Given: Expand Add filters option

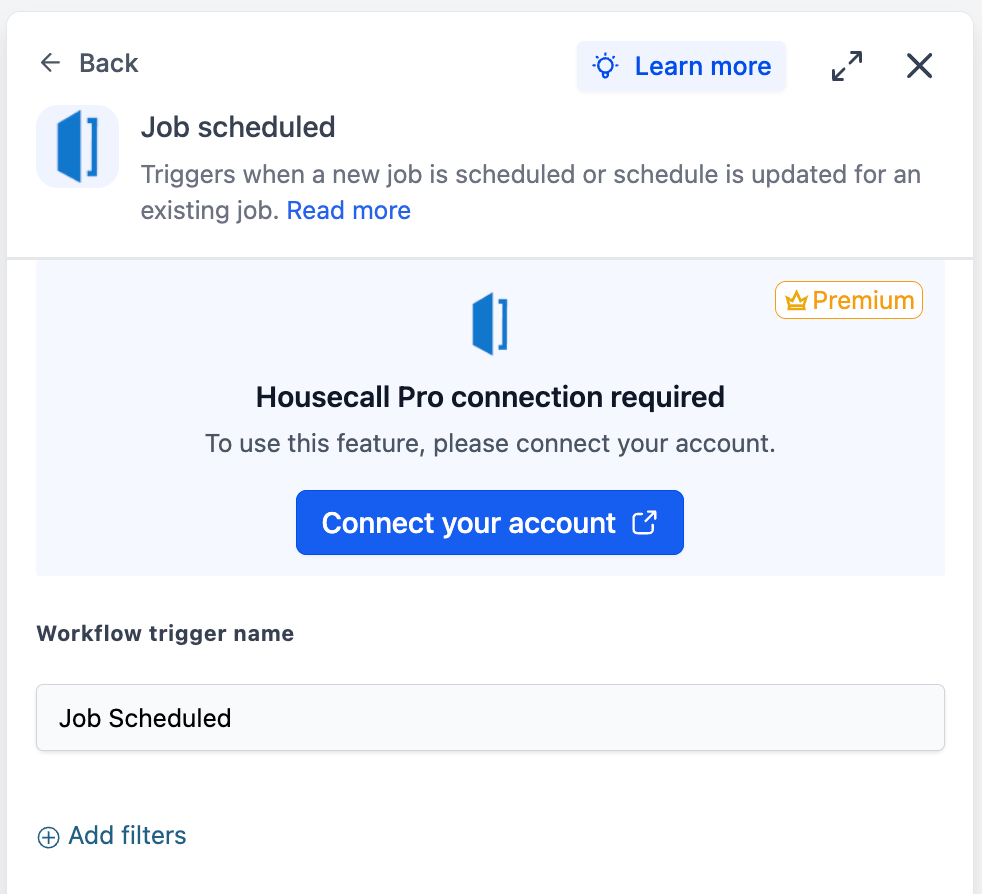Looking at the screenshot, I should 112,836.
